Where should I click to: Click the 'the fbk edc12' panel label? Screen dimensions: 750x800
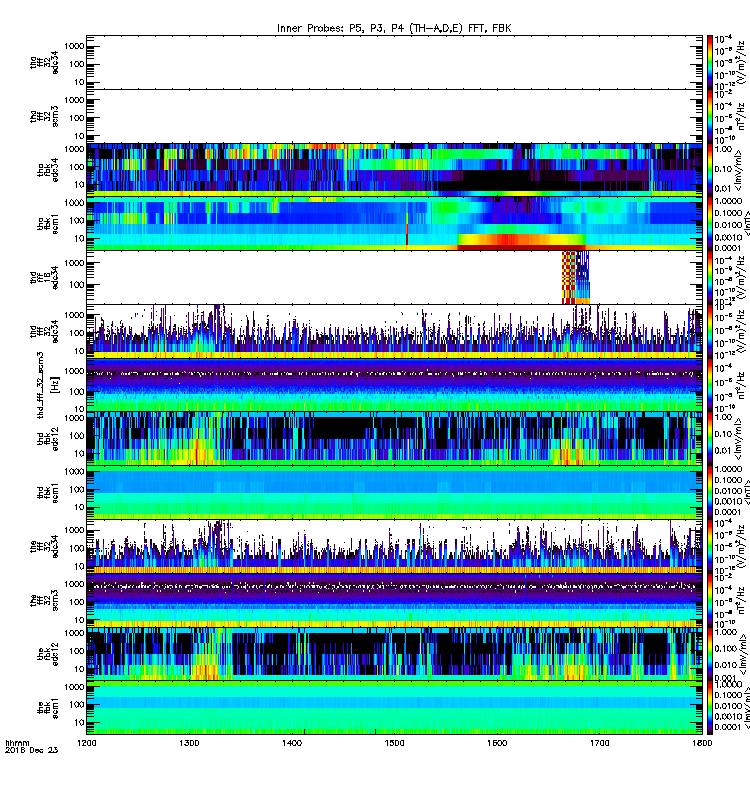coord(48,654)
